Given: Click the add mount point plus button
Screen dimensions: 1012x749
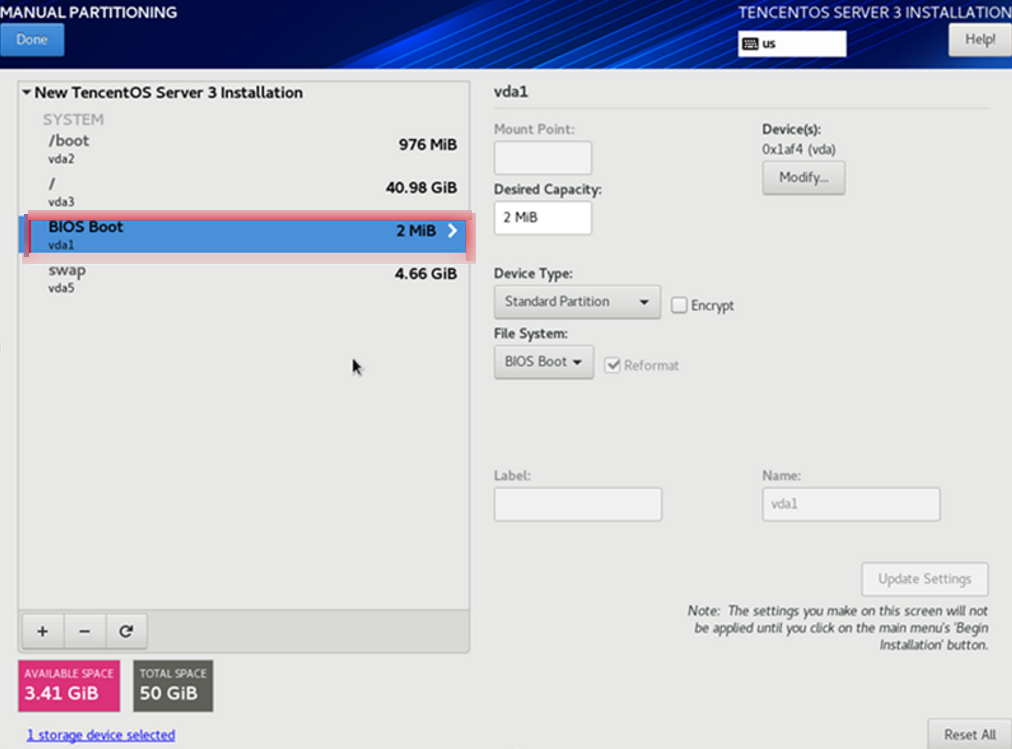Looking at the screenshot, I should (43, 631).
